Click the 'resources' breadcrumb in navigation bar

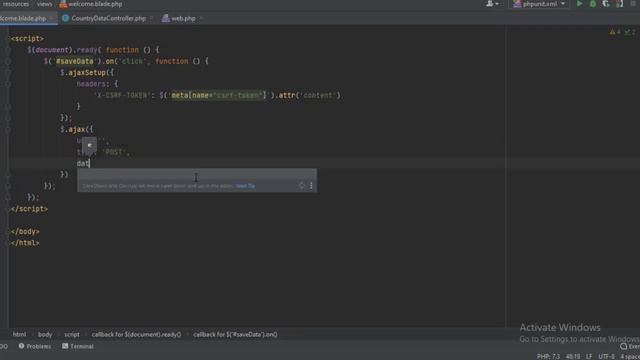tap(16, 4)
